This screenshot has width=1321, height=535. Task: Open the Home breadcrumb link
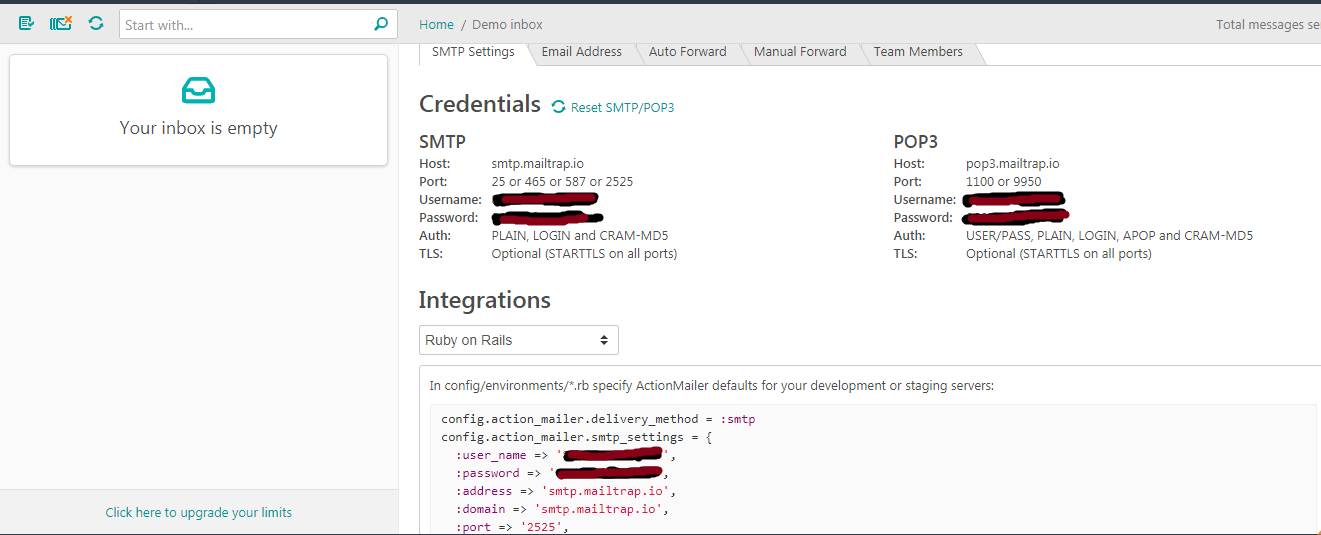click(436, 24)
